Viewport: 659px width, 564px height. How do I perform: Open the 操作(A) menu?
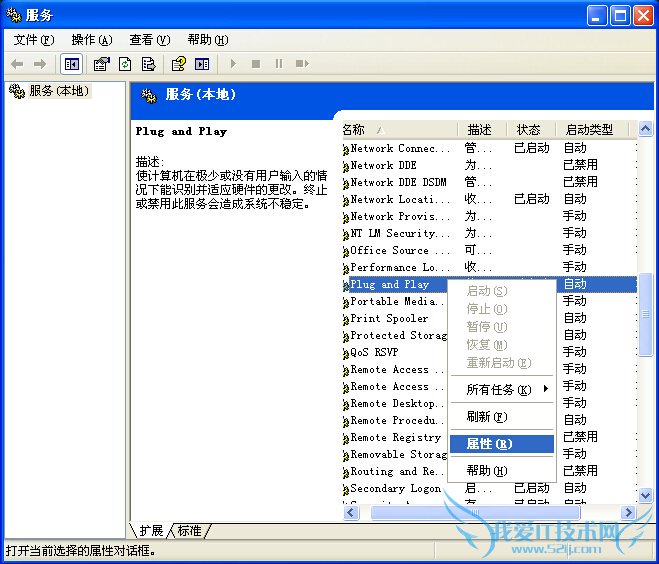tap(92, 40)
